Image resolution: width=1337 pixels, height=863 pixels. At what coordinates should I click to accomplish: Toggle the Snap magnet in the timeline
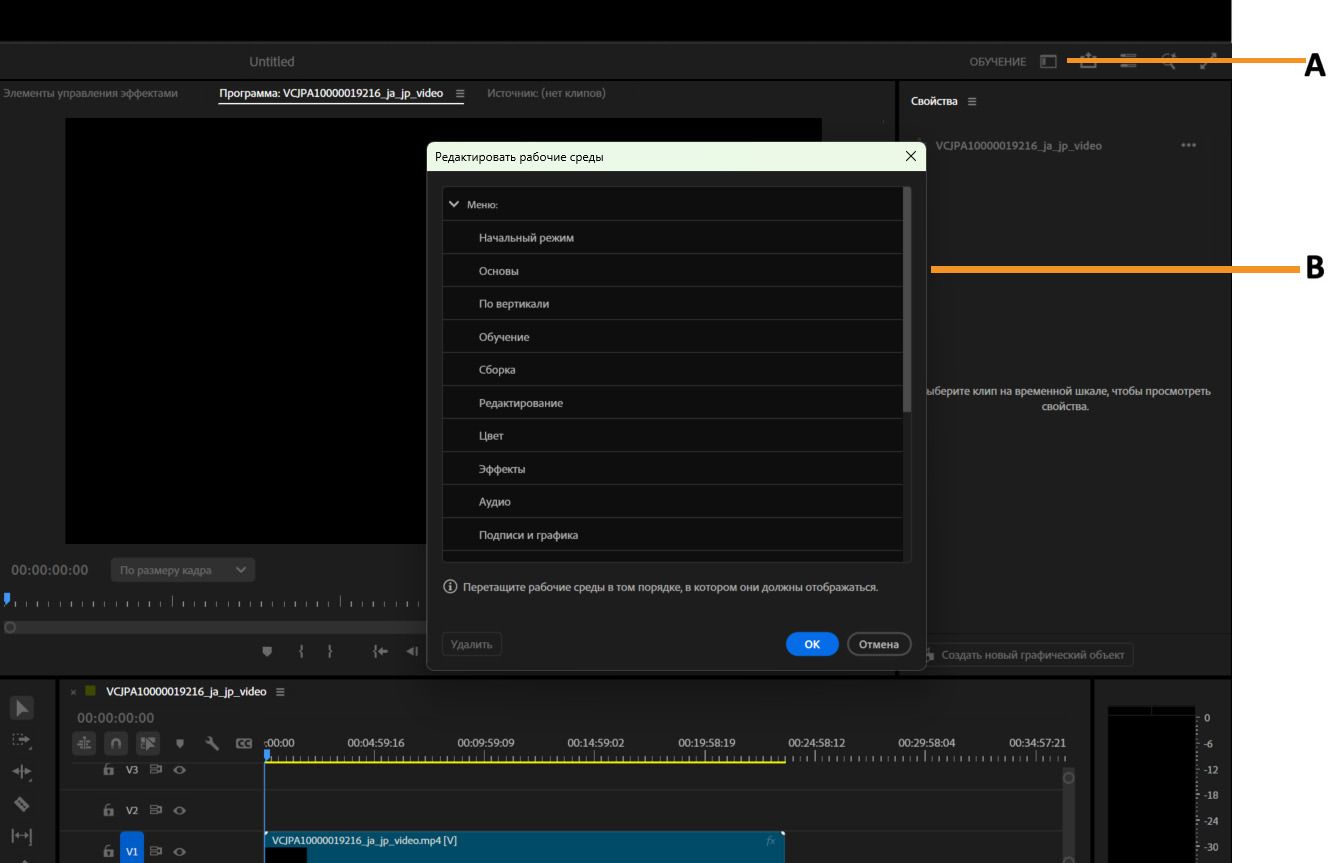(116, 742)
